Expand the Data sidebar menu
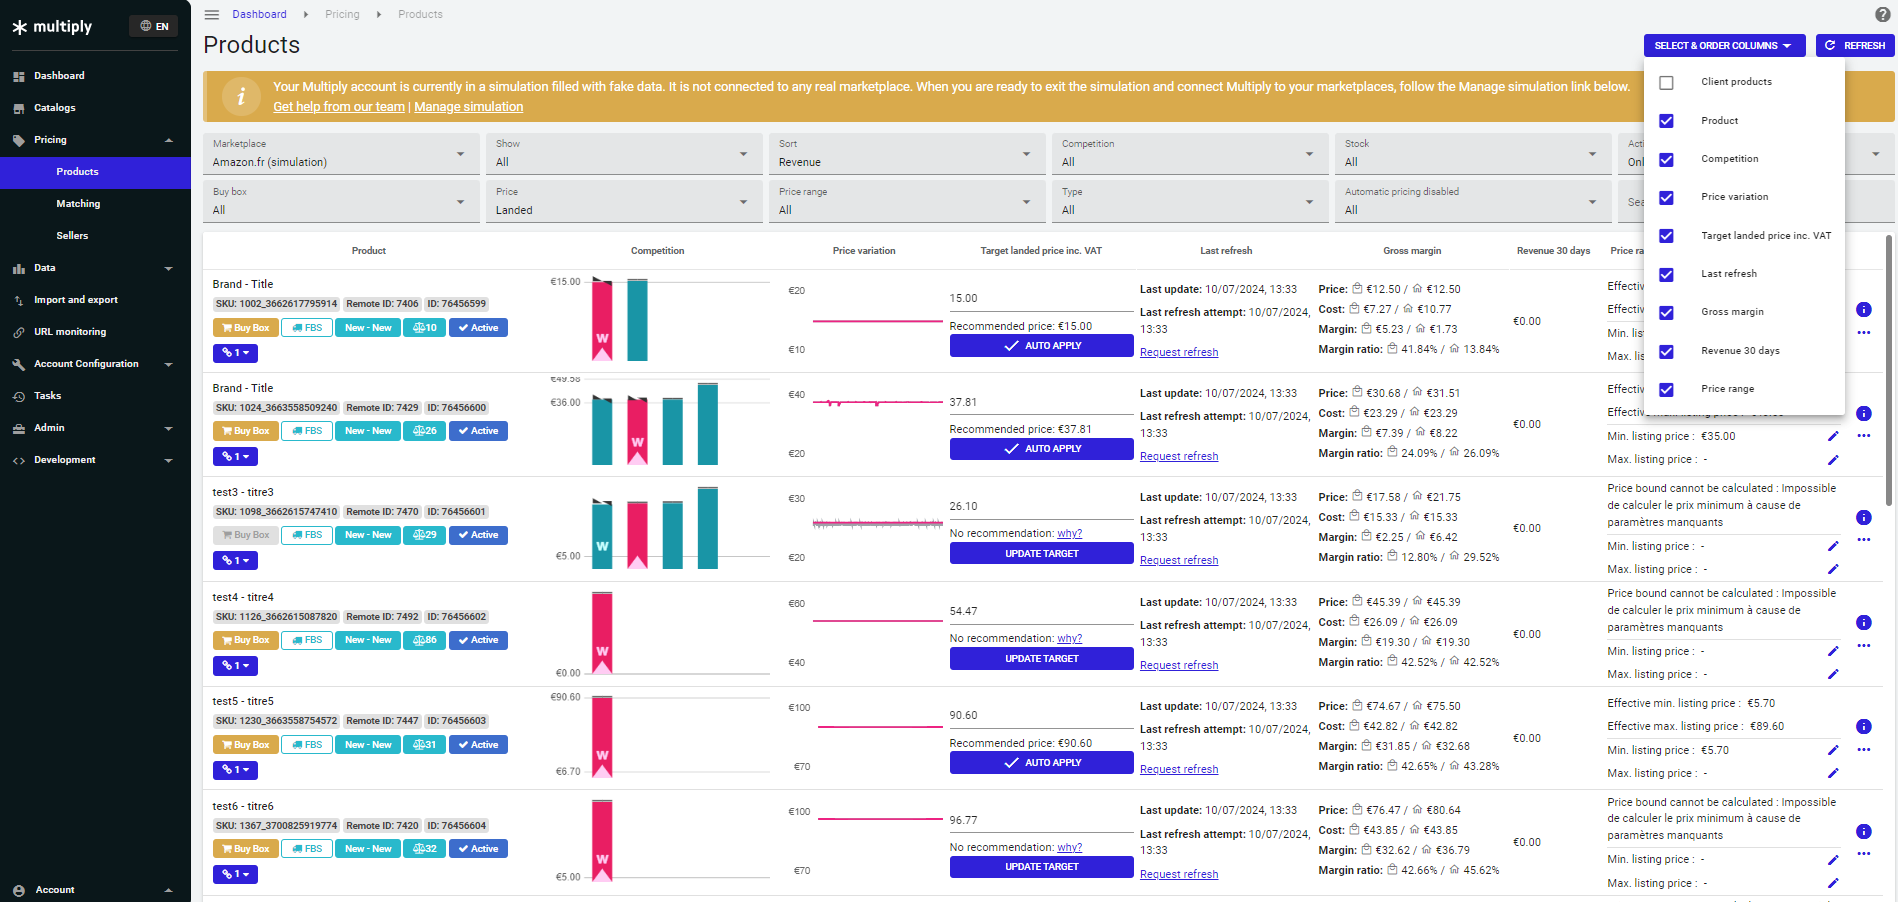Image resolution: width=1898 pixels, height=902 pixels. point(95,268)
